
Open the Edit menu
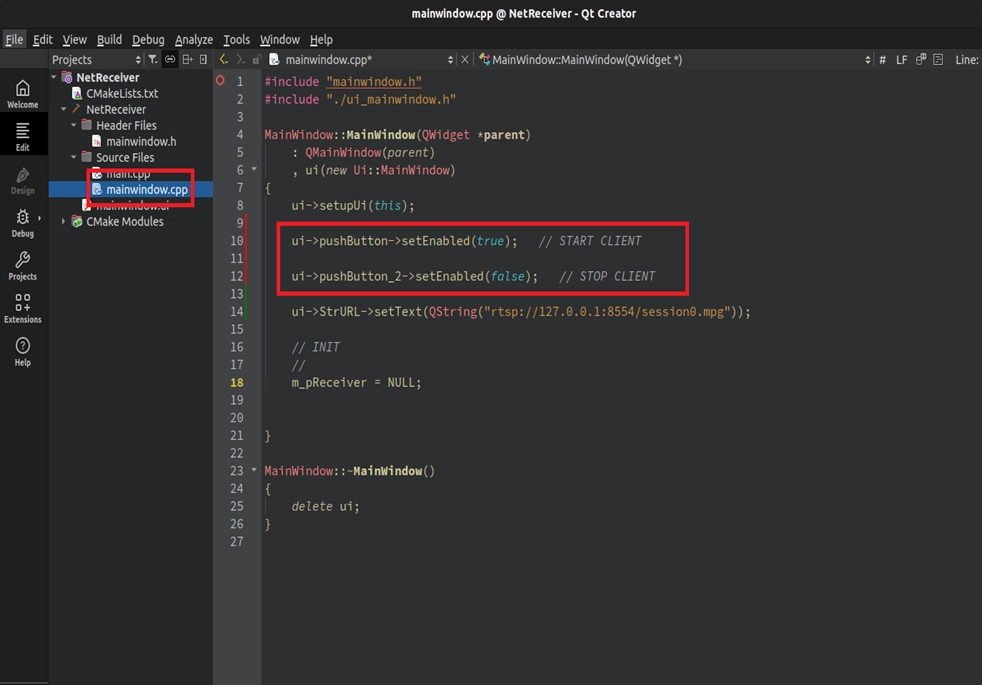click(x=43, y=39)
